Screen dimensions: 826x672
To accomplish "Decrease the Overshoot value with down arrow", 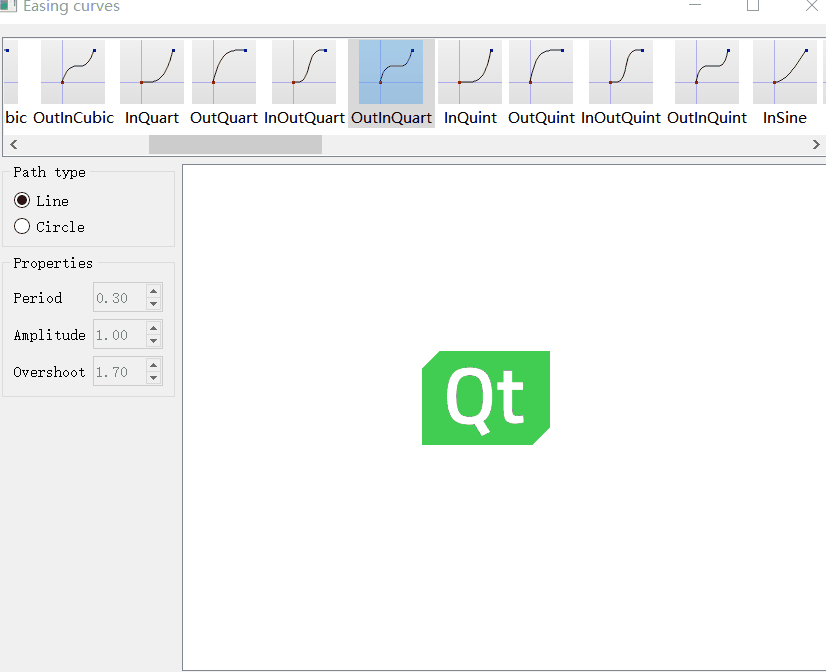I will click(x=154, y=378).
